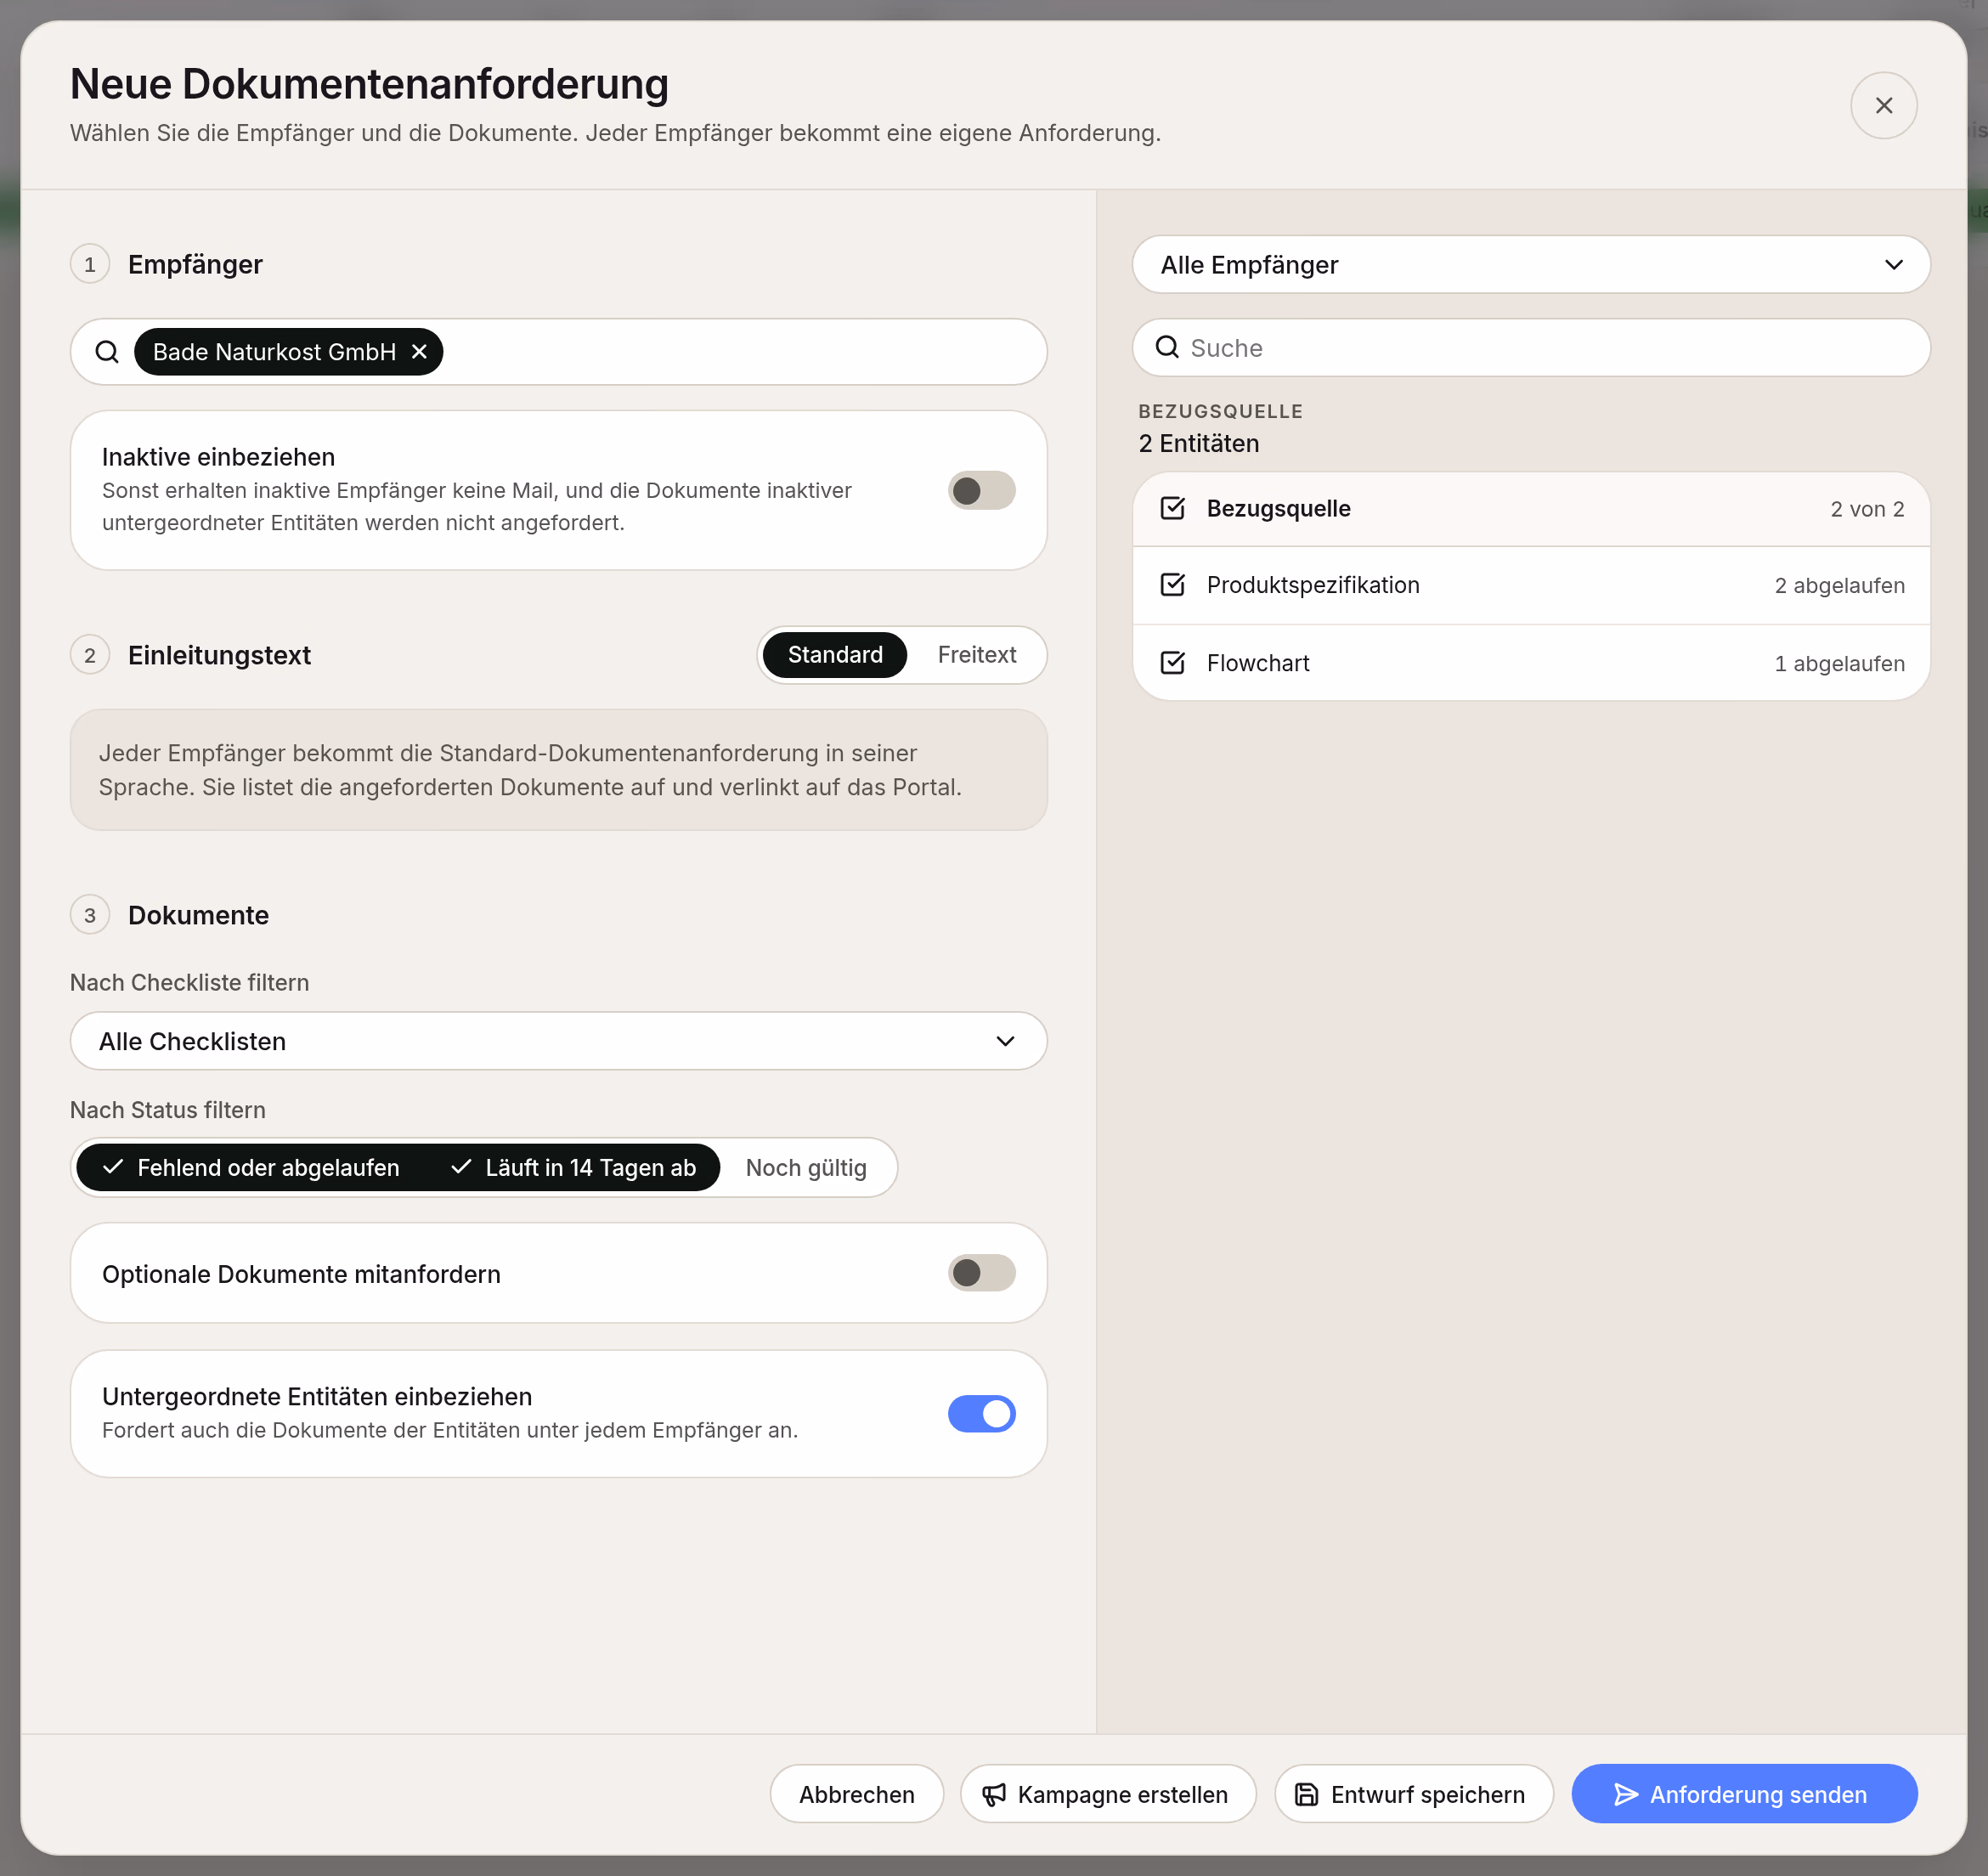Click the magnifier icon in the Suche field
The image size is (1988, 1876).
(1167, 347)
